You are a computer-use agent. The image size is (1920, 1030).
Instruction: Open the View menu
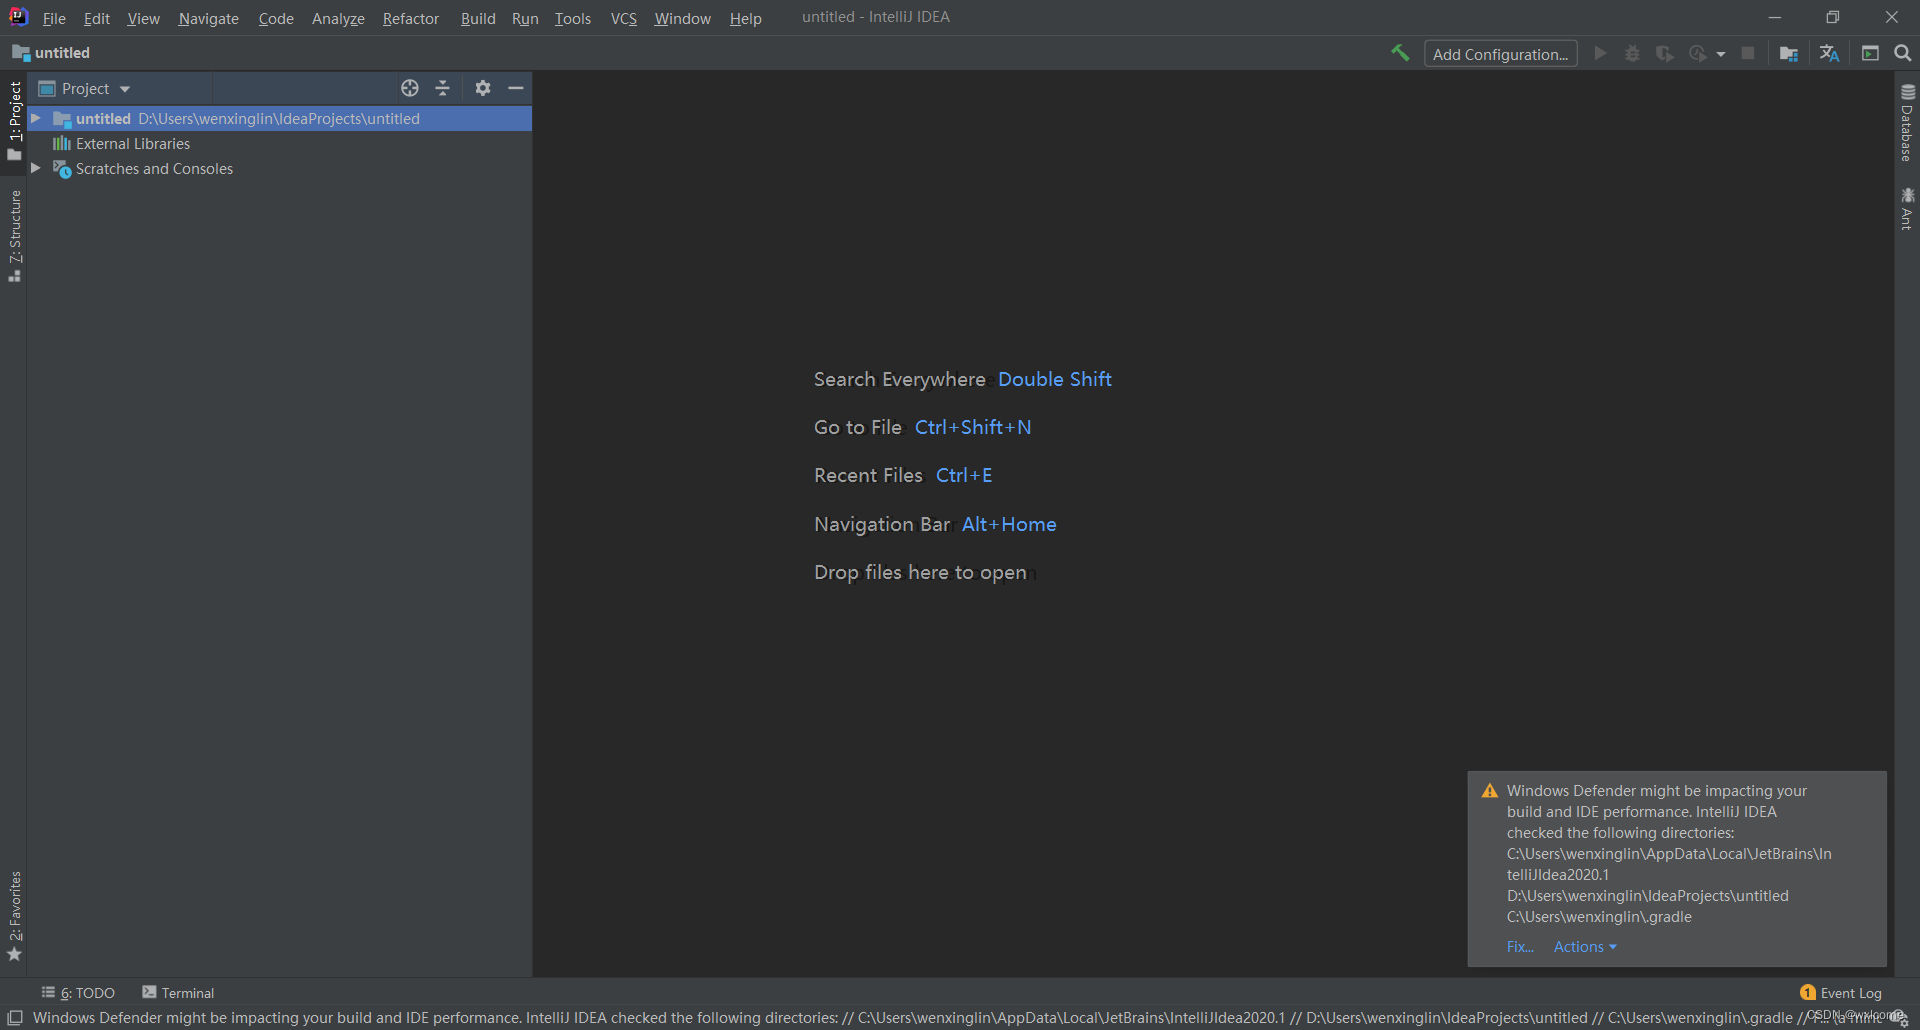(x=143, y=18)
